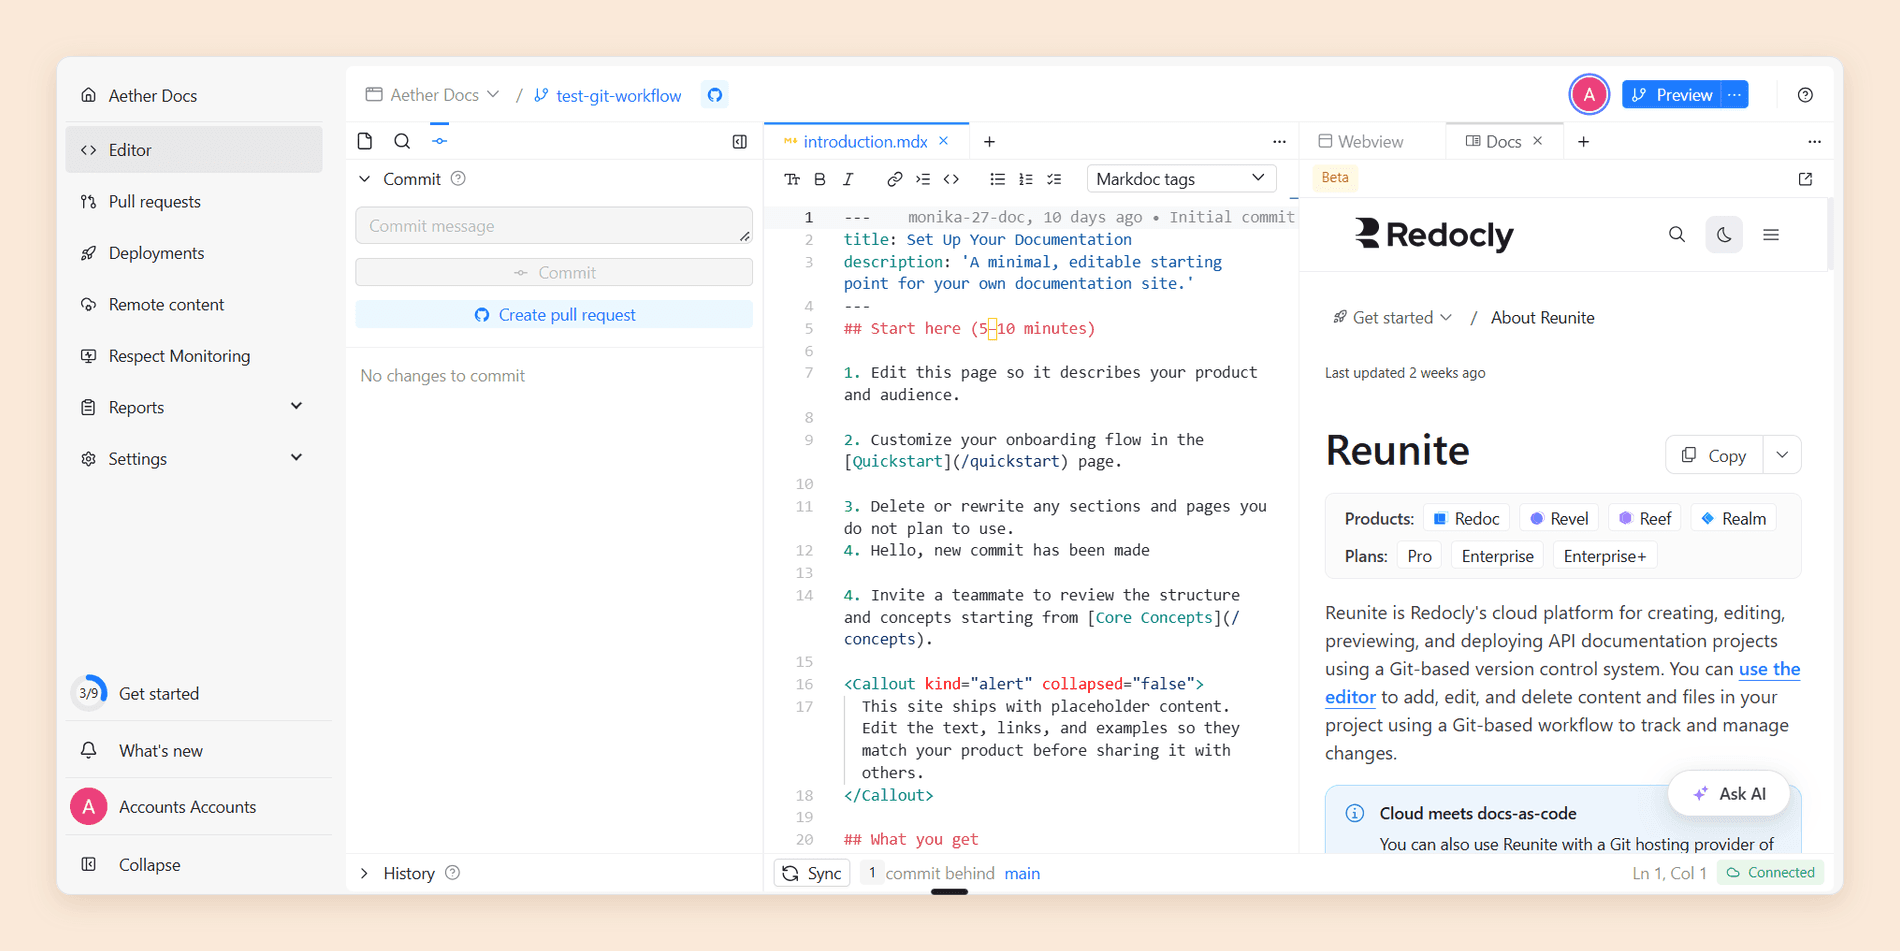
Task: Add a new editor tab
Action: coord(989,142)
